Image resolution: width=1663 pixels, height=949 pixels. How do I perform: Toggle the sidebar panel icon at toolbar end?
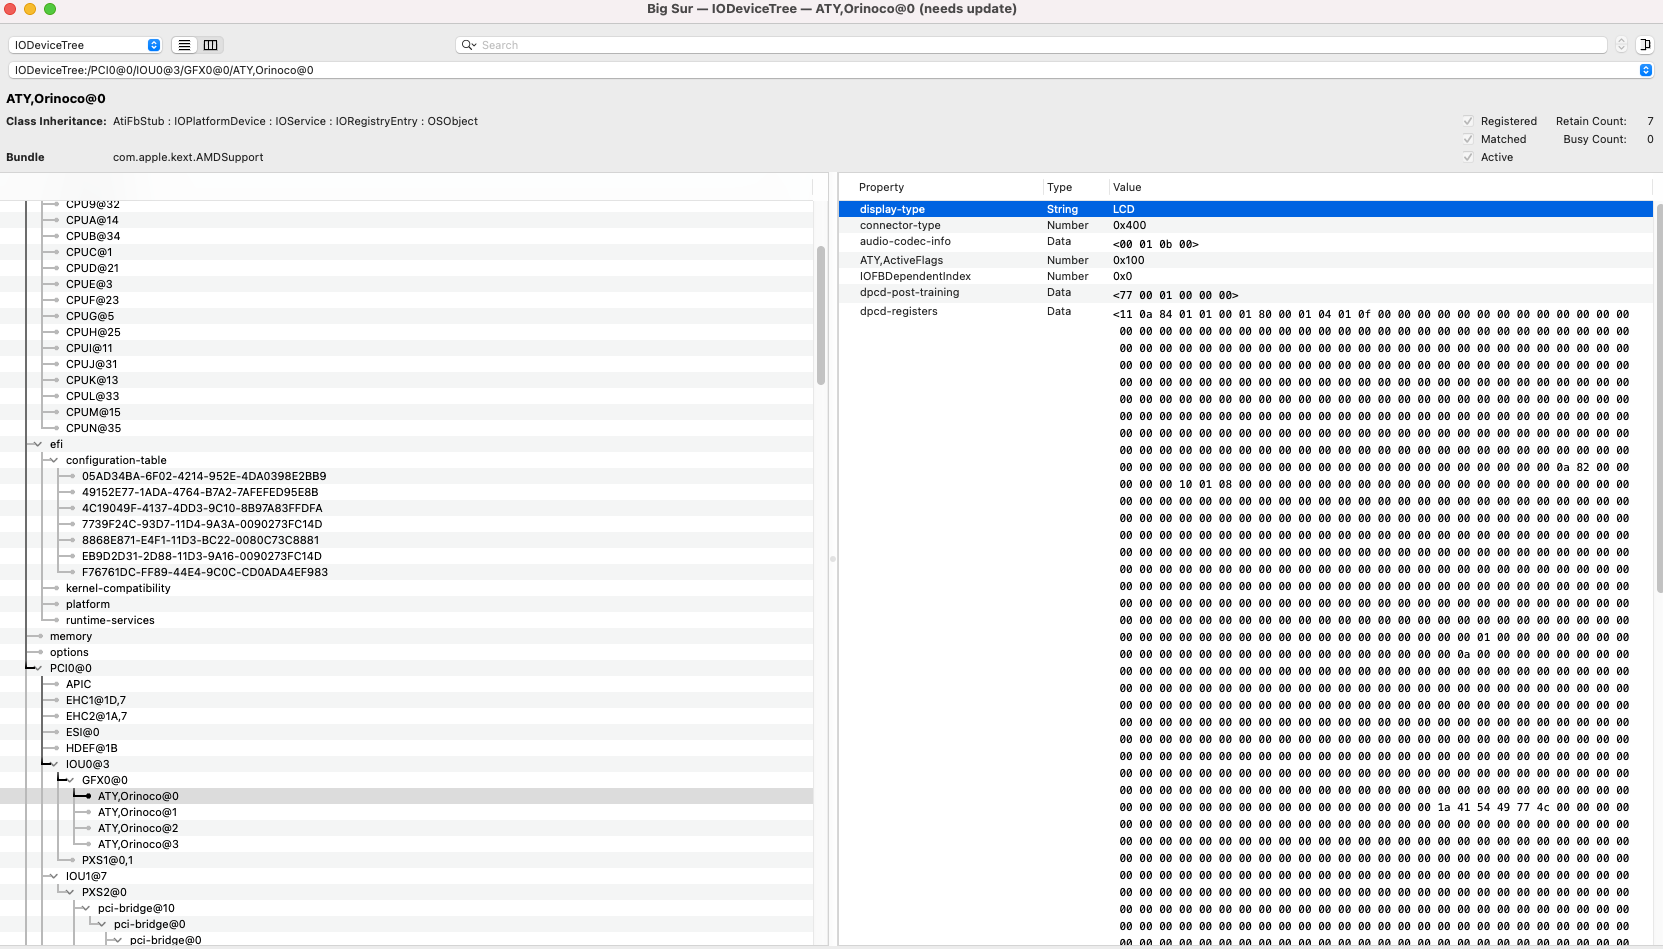[x=1645, y=45]
